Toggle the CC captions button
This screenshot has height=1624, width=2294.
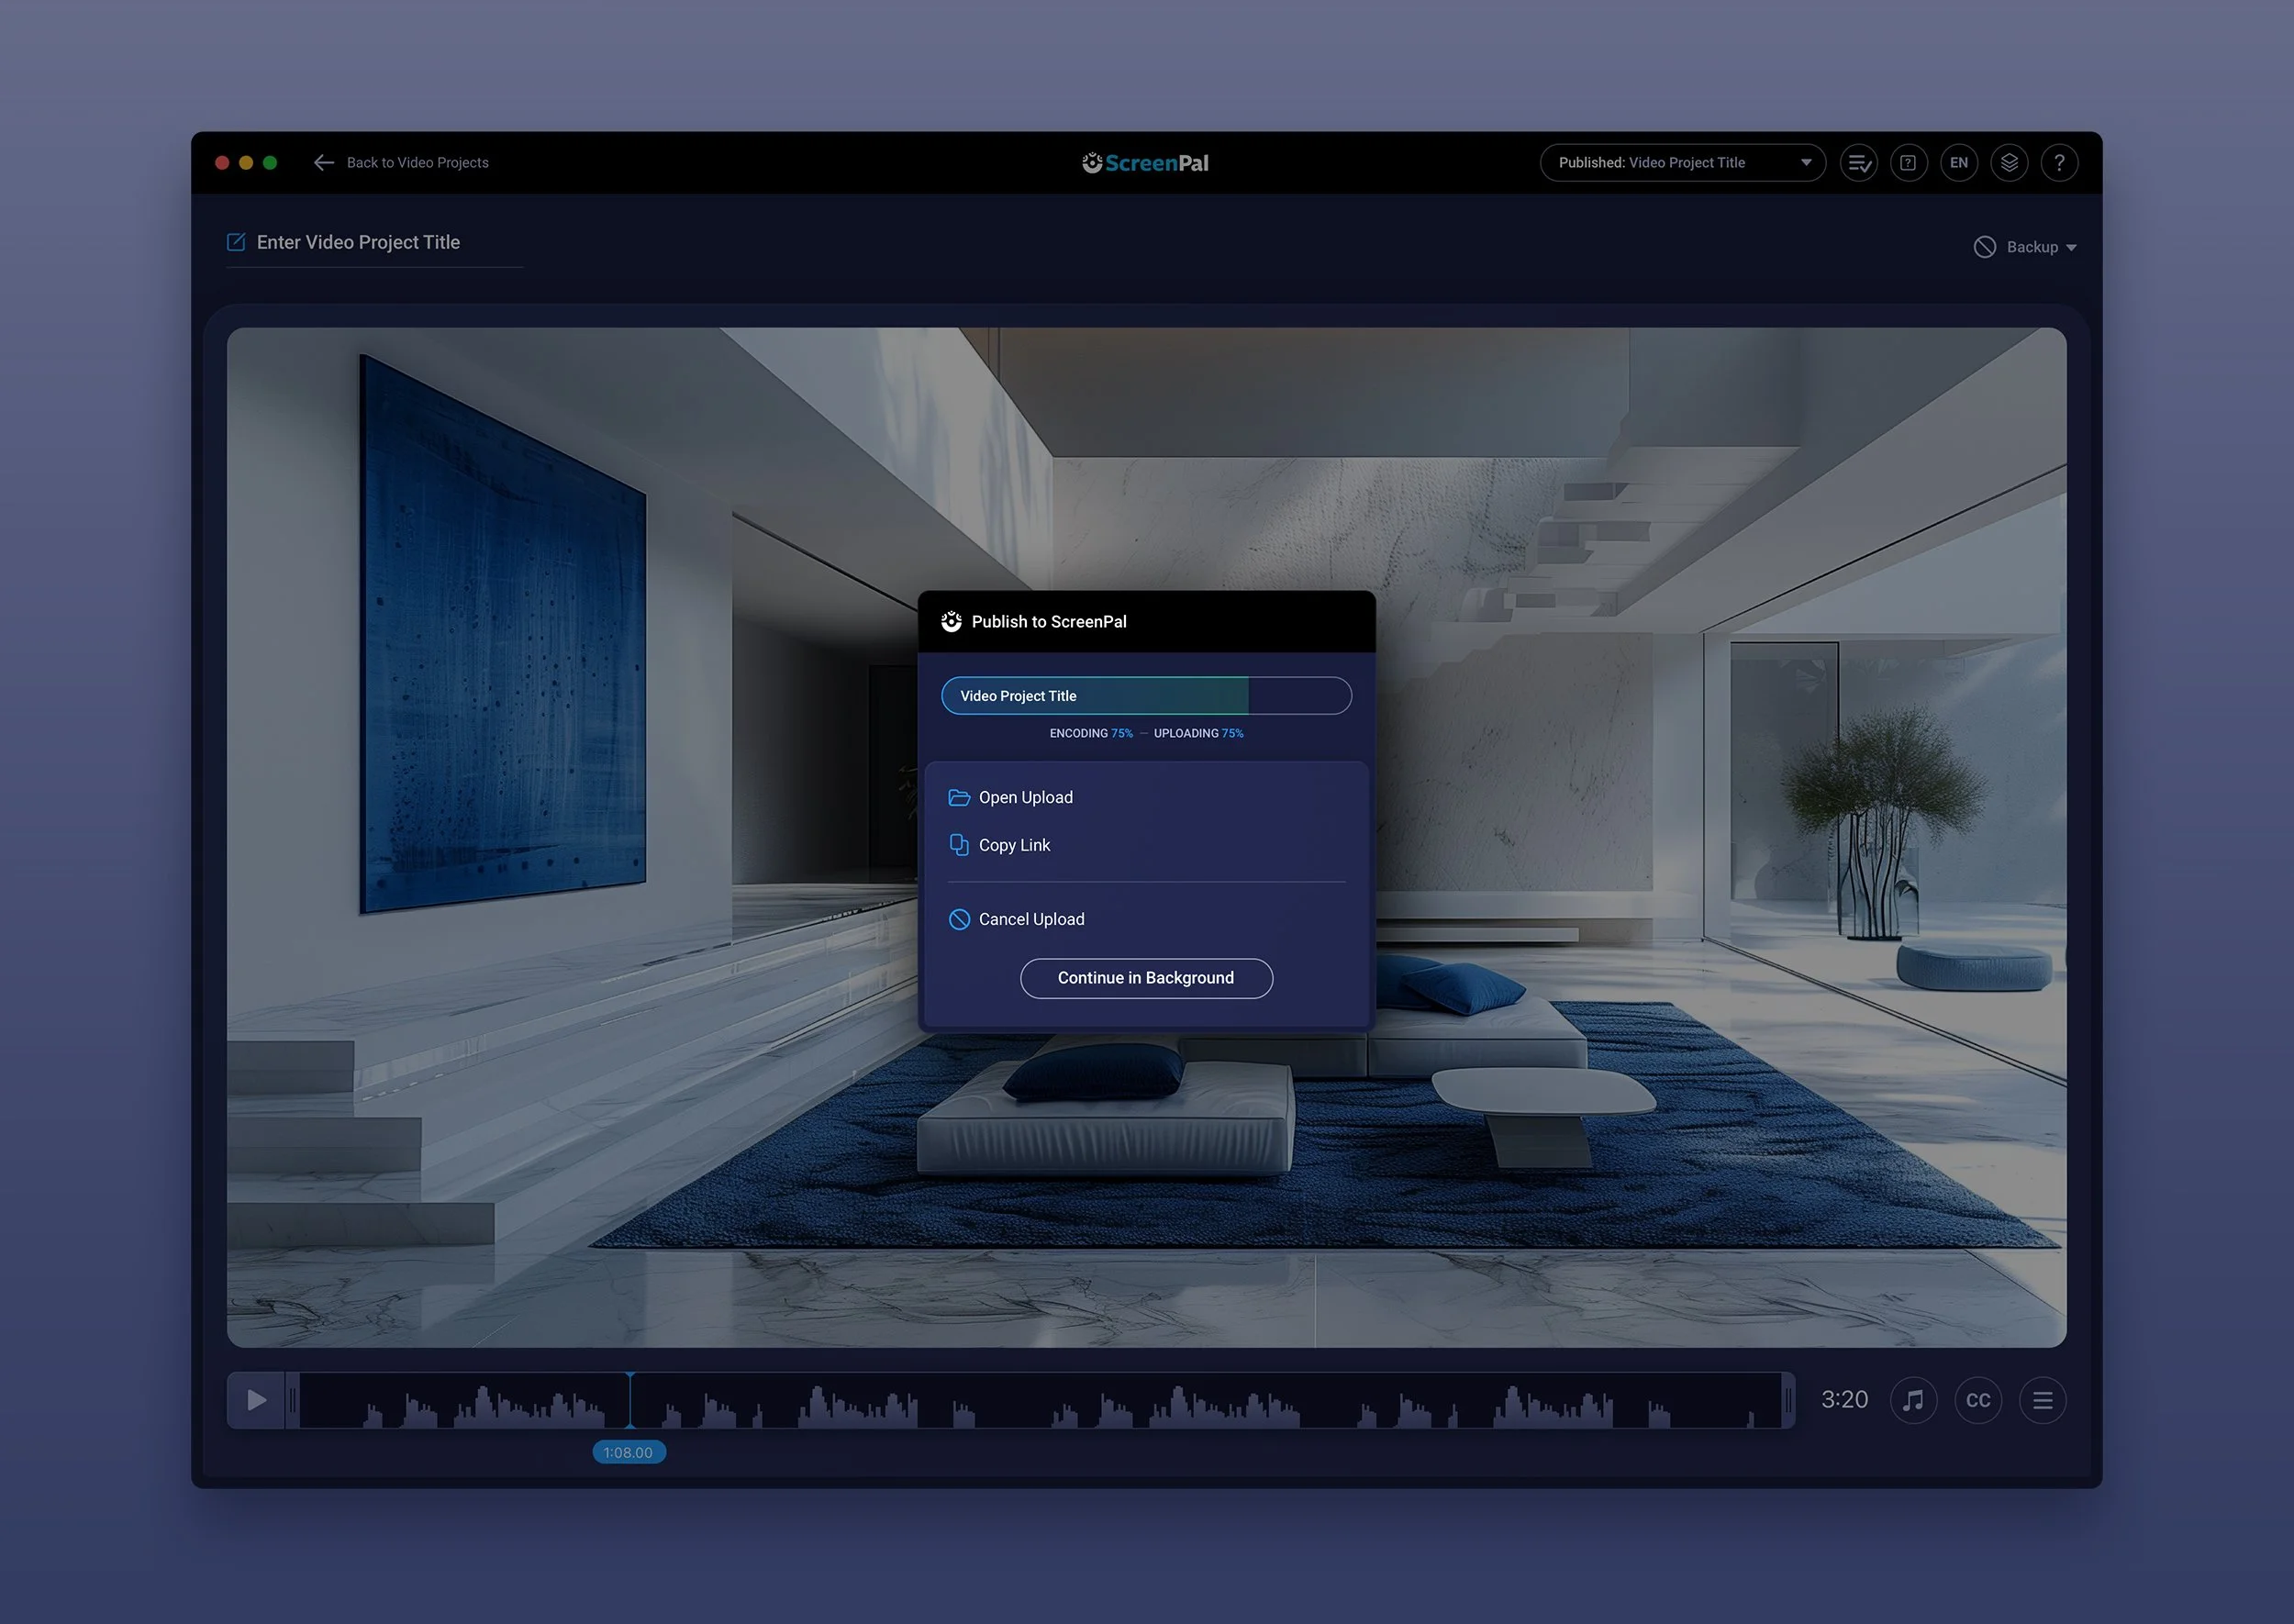point(1977,1400)
